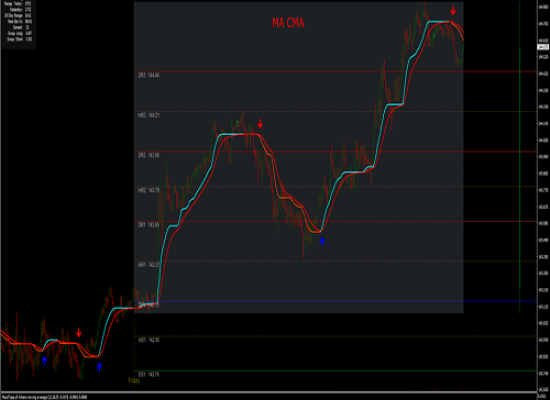Click the Spread row in info panel

(x=20, y=27)
